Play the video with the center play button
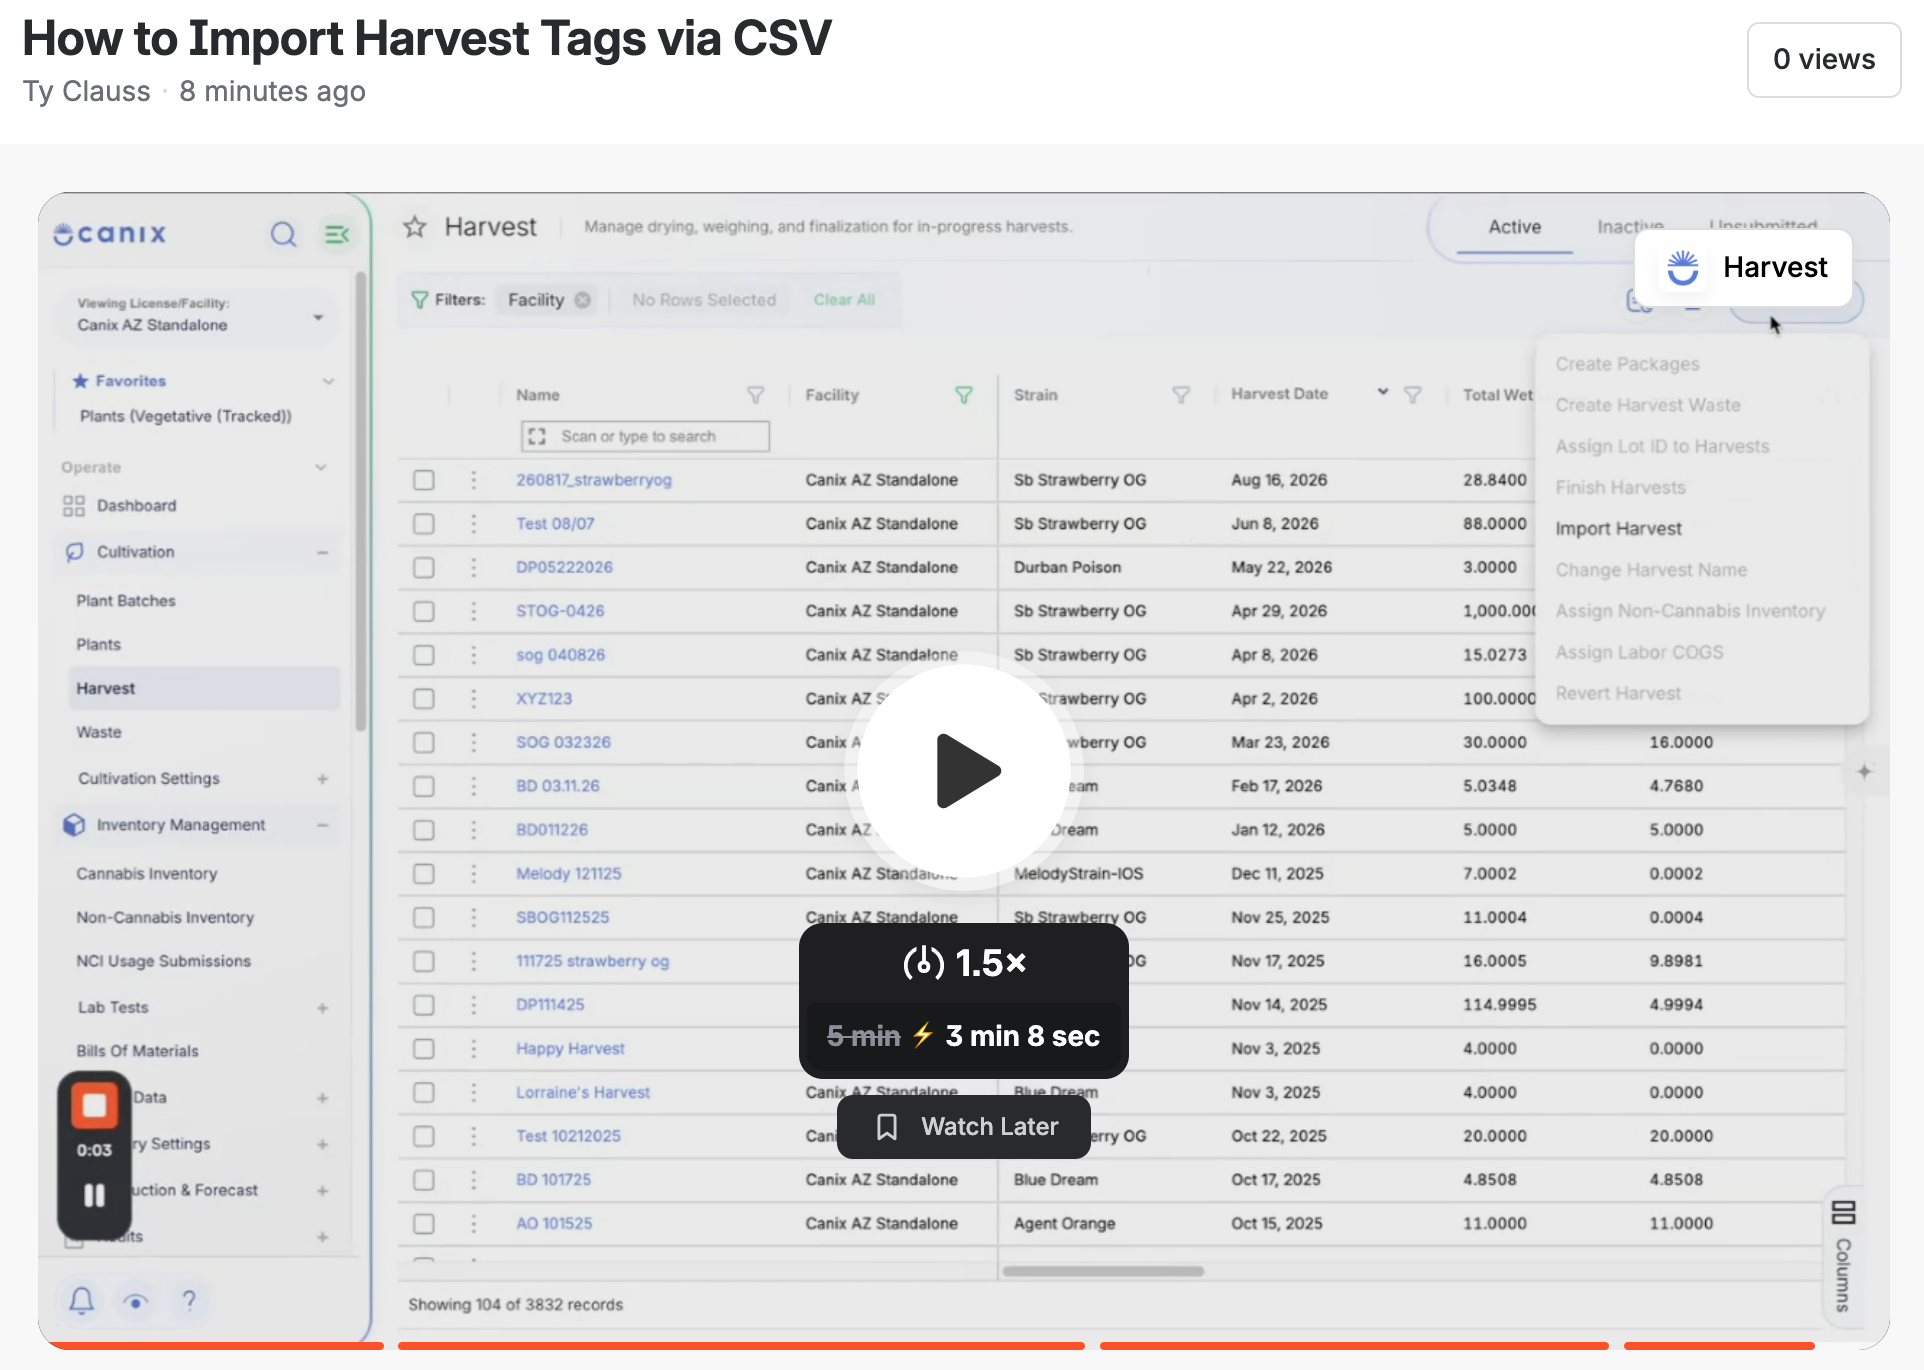1924x1370 pixels. pos(964,771)
